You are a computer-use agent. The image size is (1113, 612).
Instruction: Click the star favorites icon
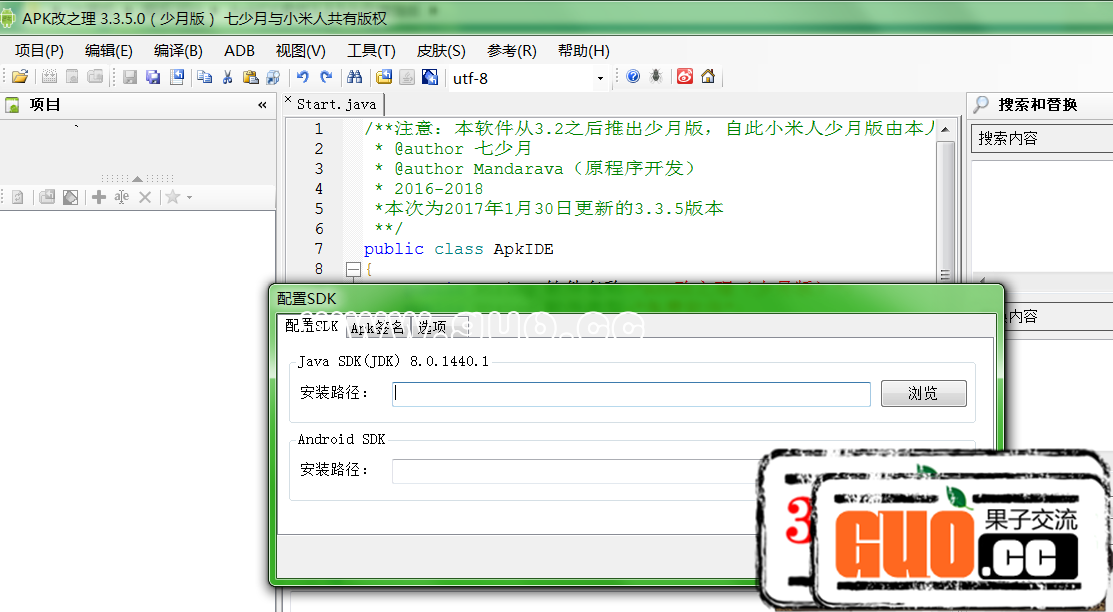[x=172, y=197]
